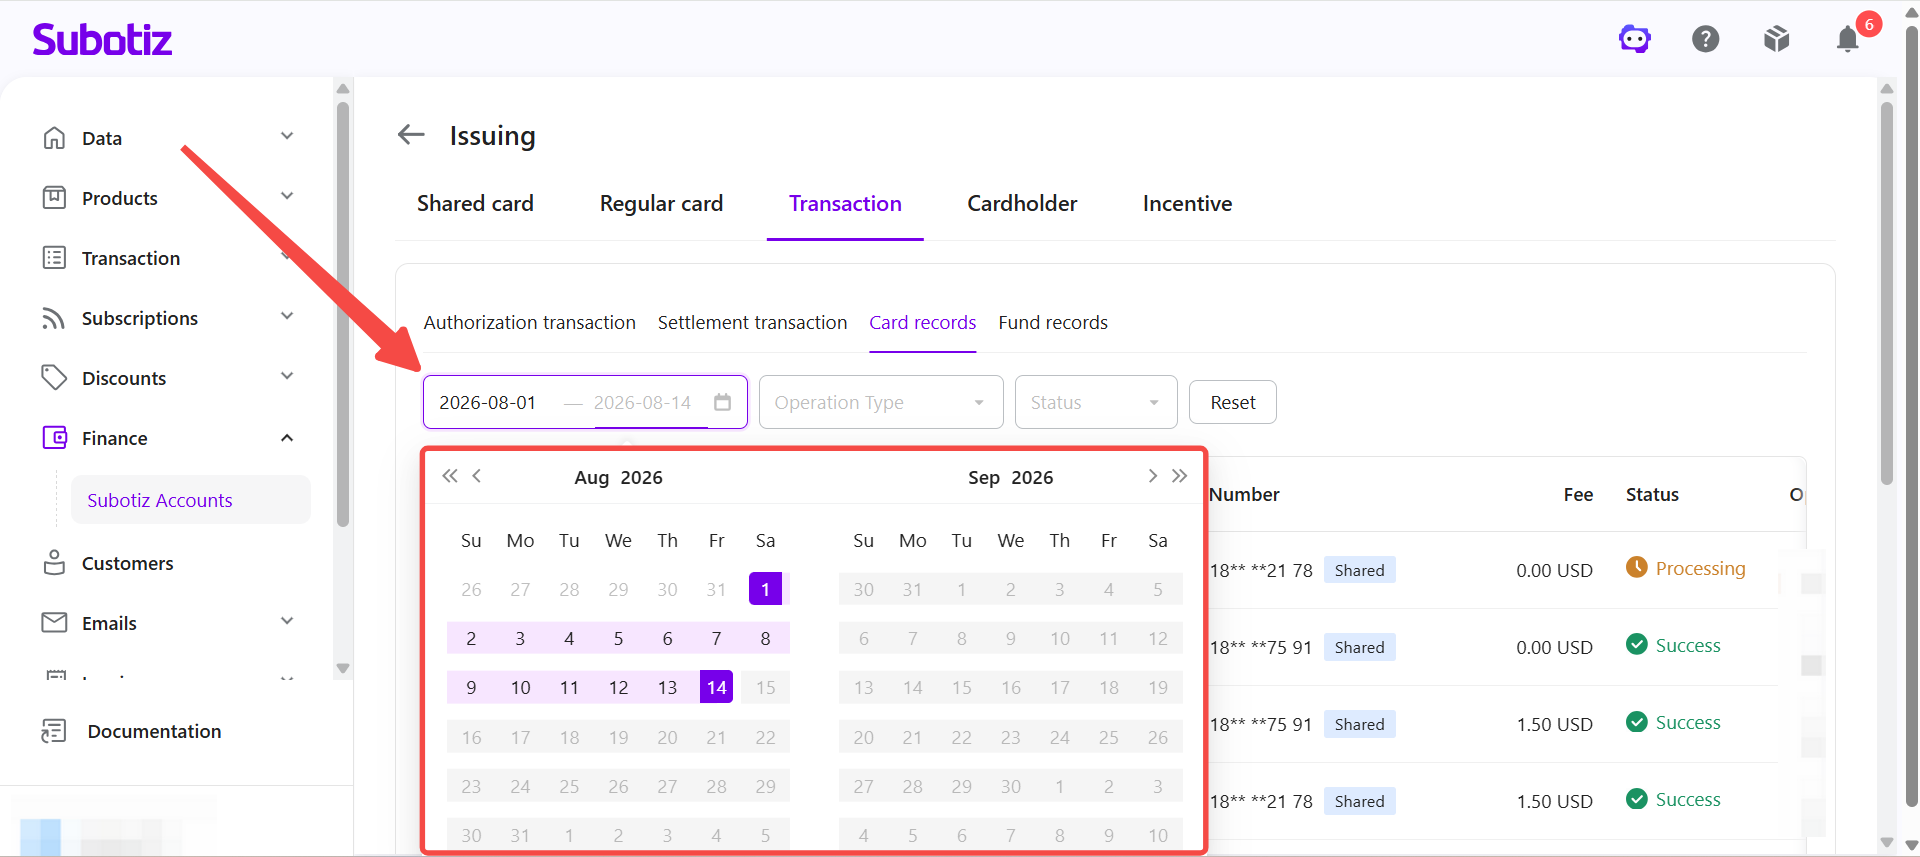Click the Processing status clock icon

click(1636, 567)
